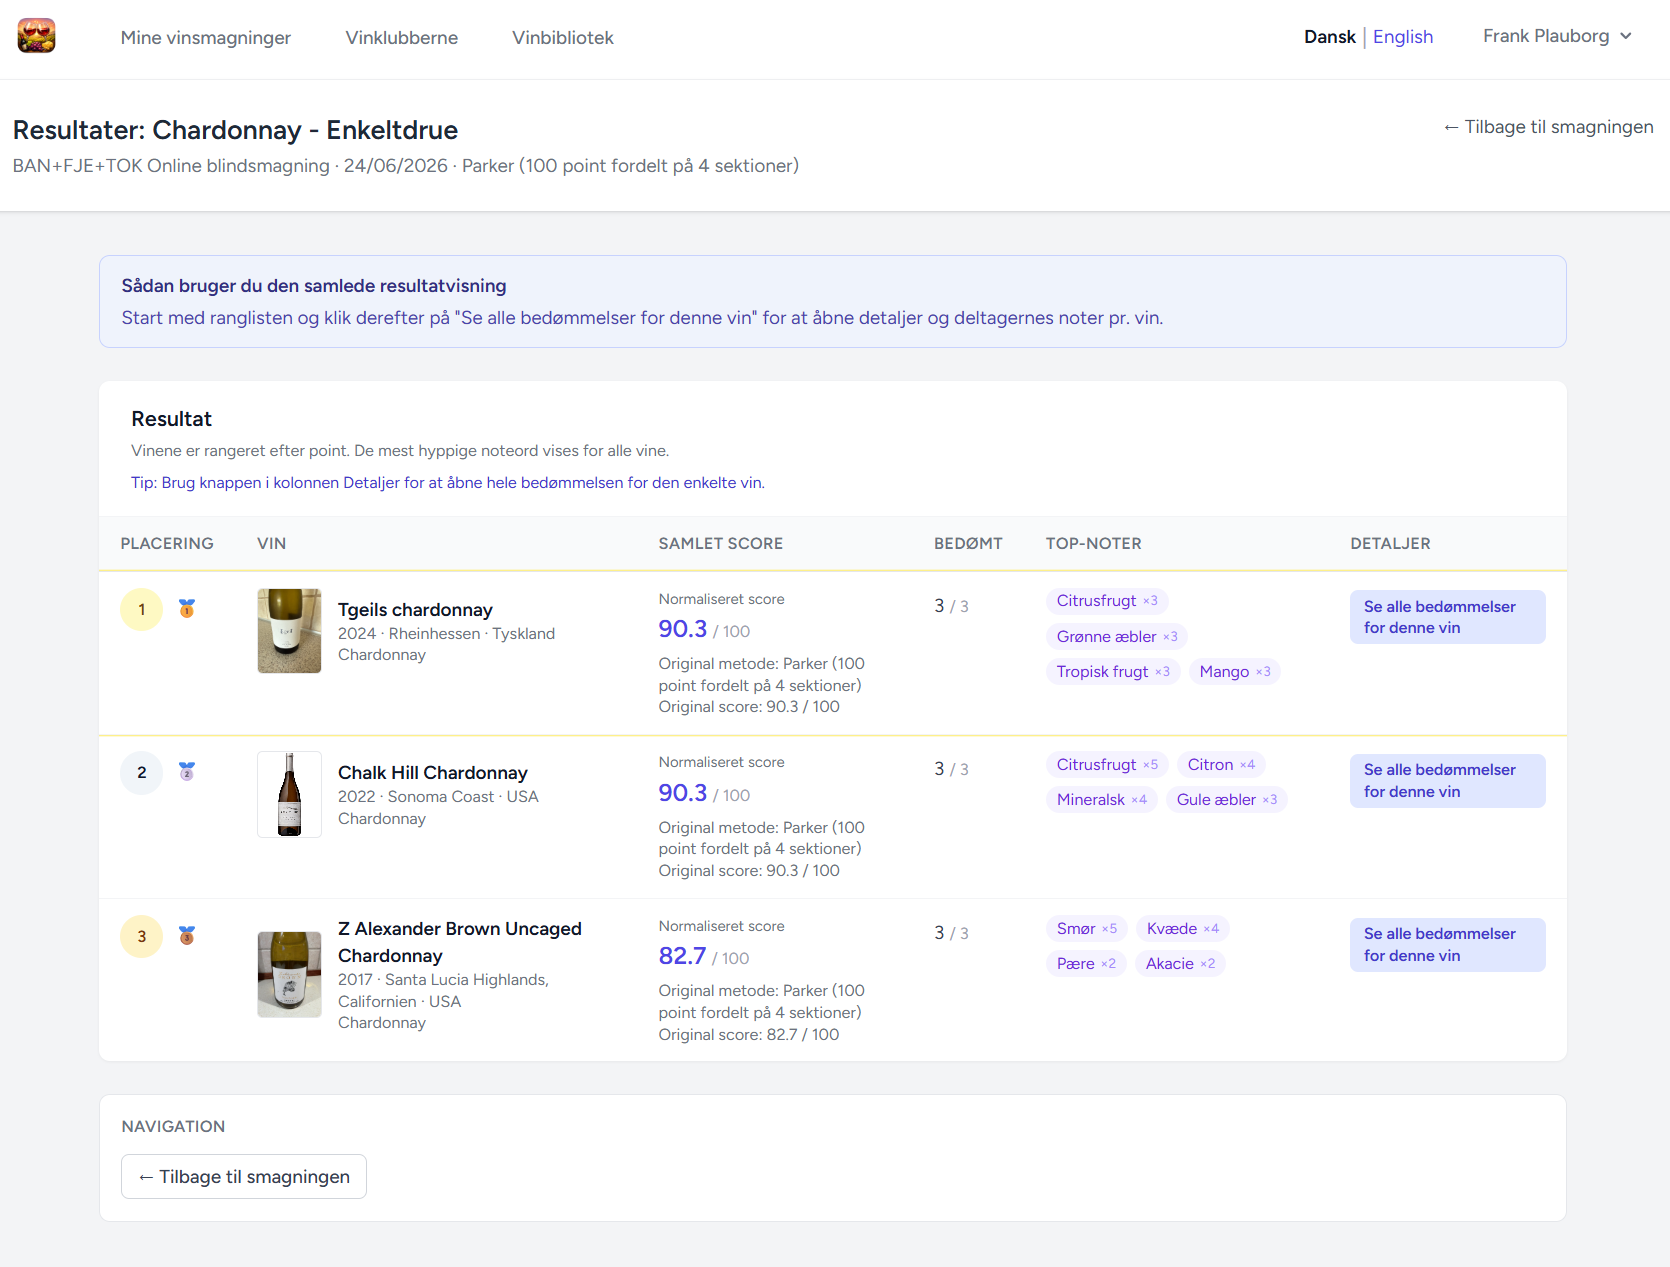Click the Citron ×4 note tag
The width and height of the screenshot is (1670, 1267).
[1221, 765]
